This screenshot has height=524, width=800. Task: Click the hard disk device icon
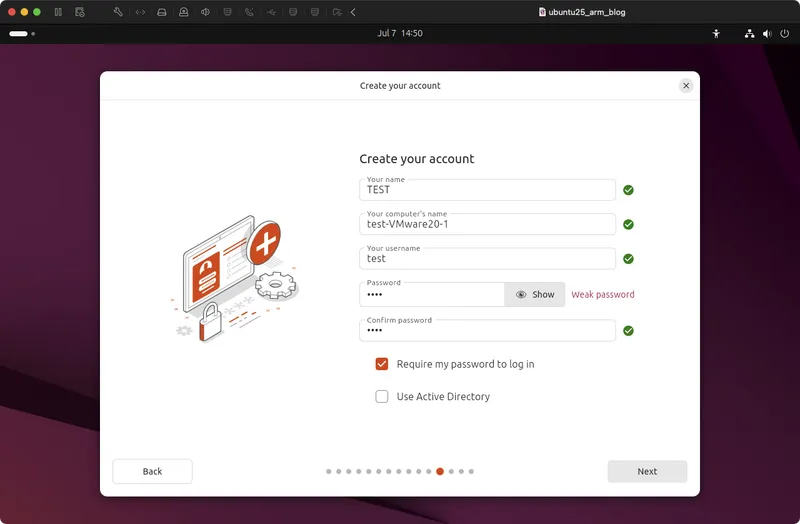[x=162, y=12]
